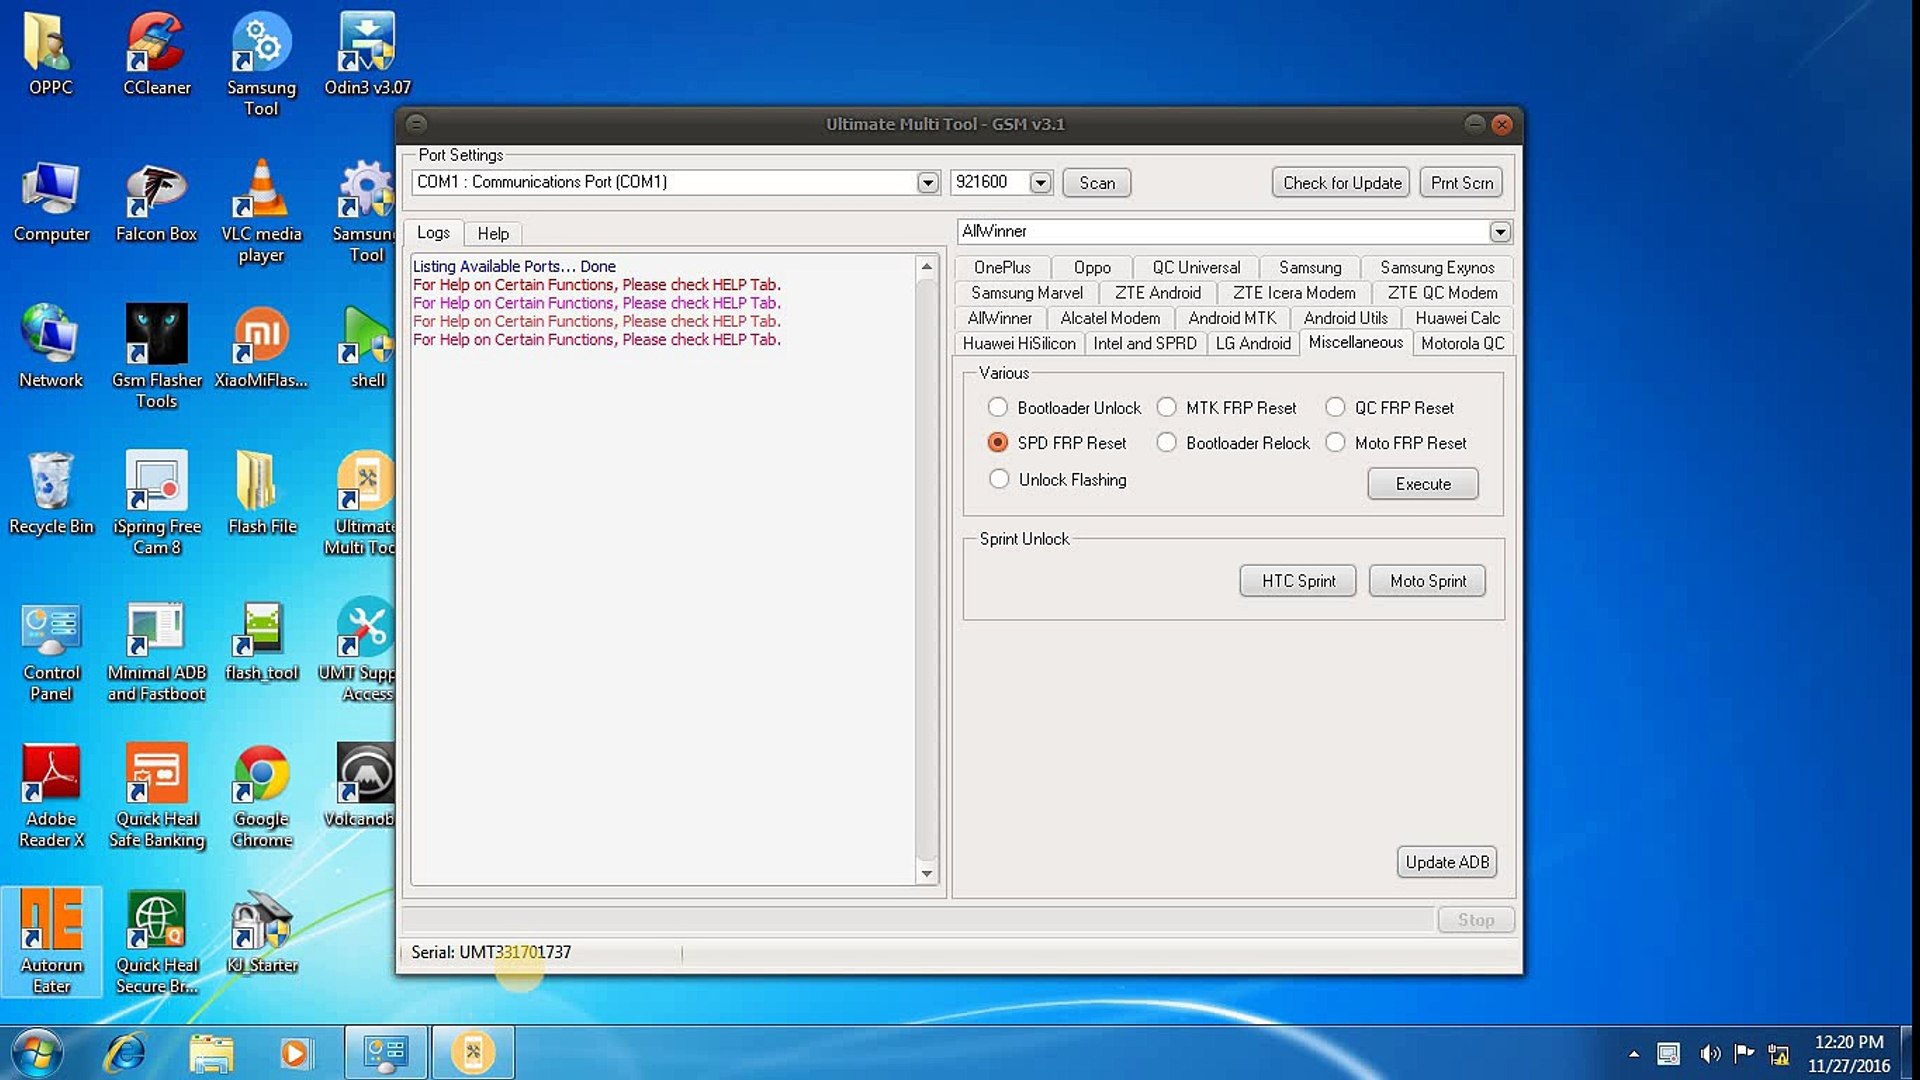
Task: Choose the Unlock Flashing radio button
Action: coord(998,479)
